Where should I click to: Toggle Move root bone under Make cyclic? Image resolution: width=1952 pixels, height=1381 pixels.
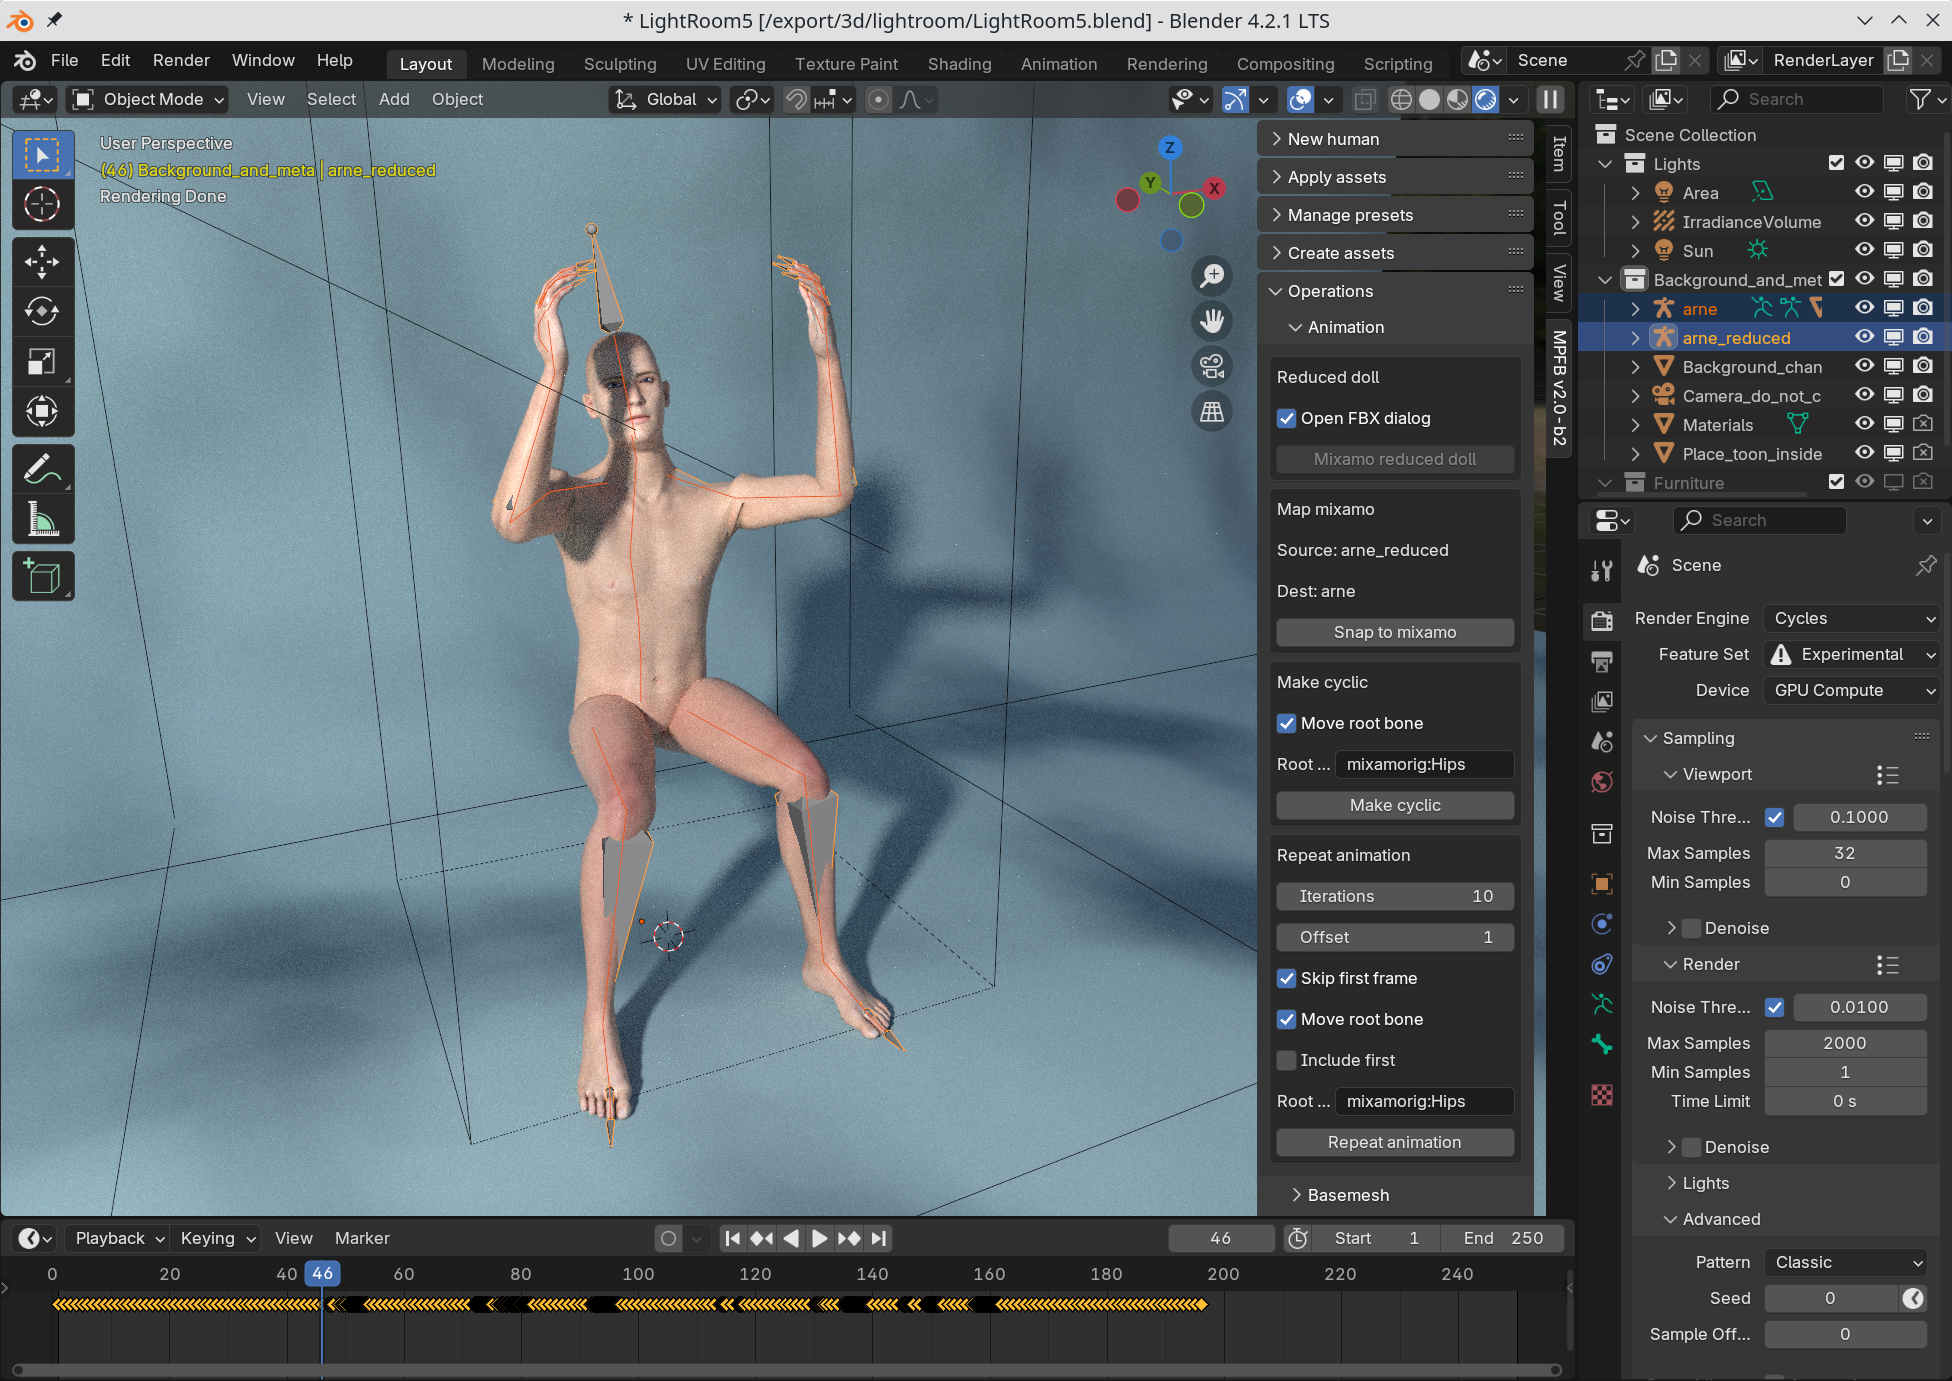[x=1287, y=723]
